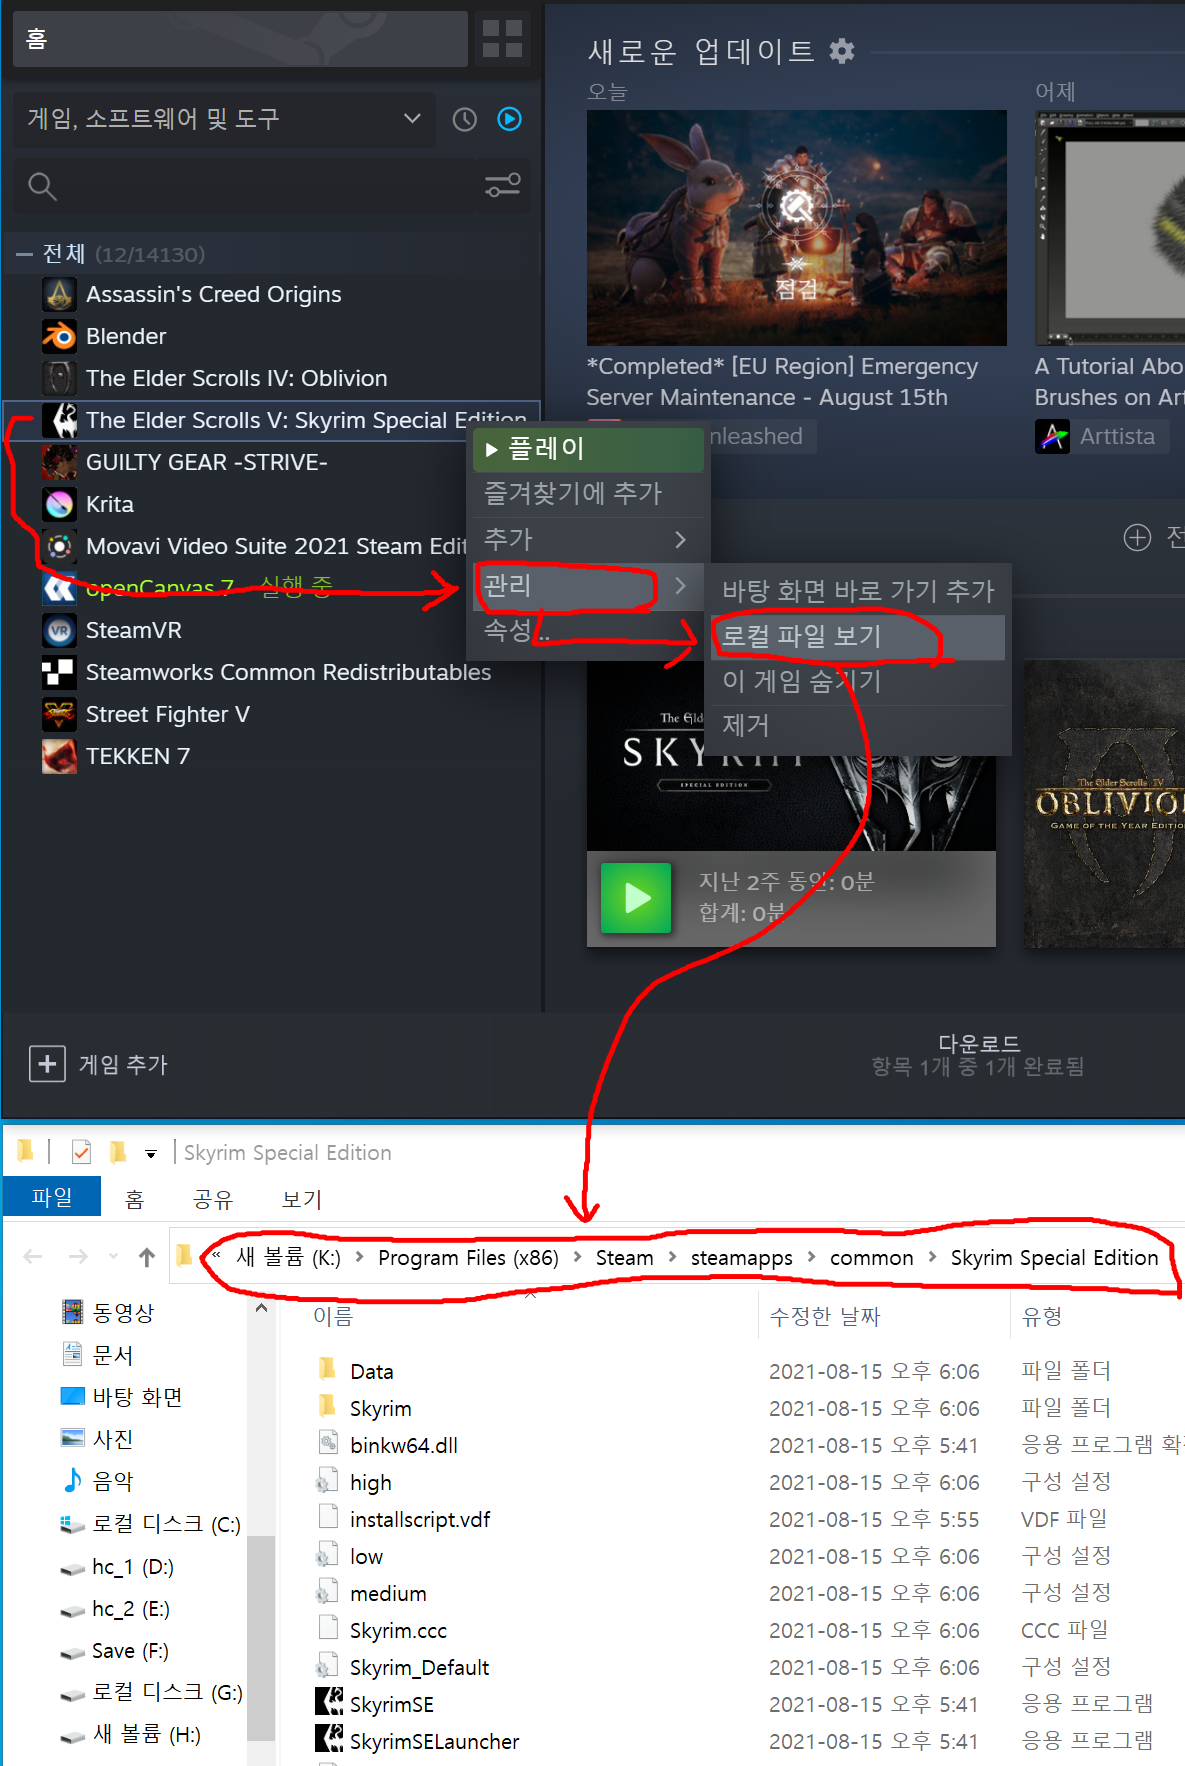Viewport: 1185px width, 1766px height.
Task: Select The Elder Scrolls IV: Oblivion
Action: [236, 378]
